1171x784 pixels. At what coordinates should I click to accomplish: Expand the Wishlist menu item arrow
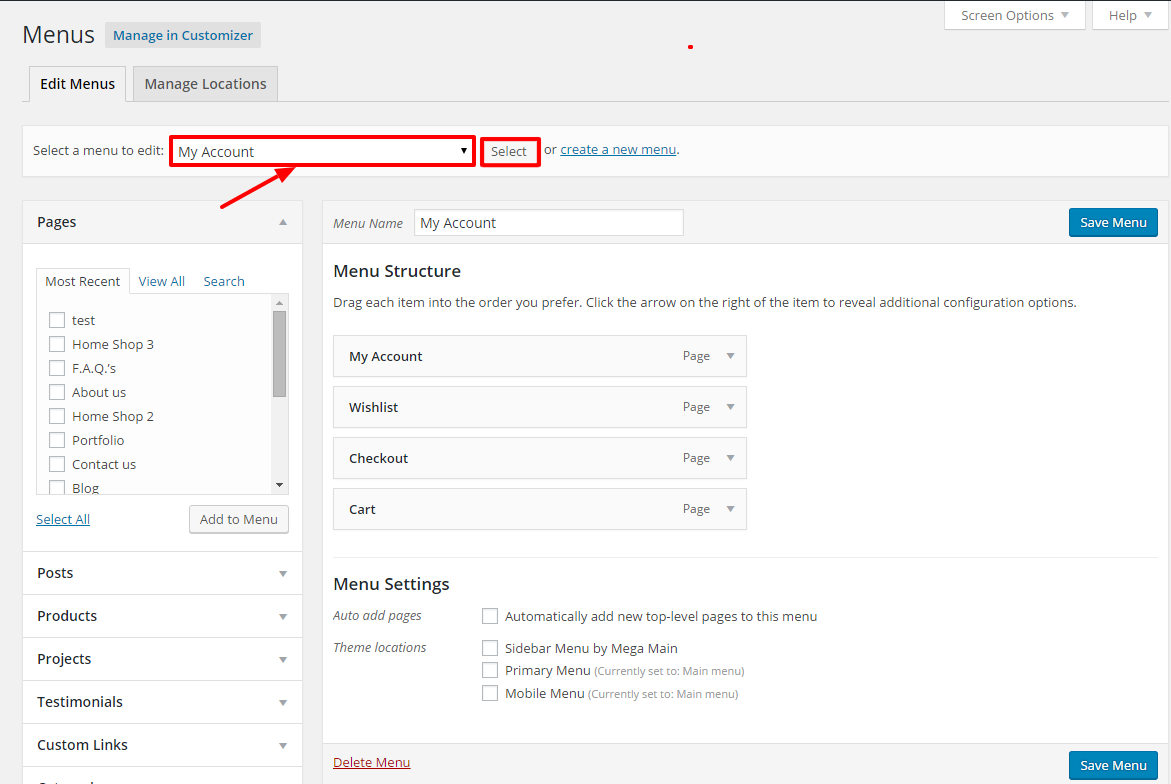click(x=730, y=407)
